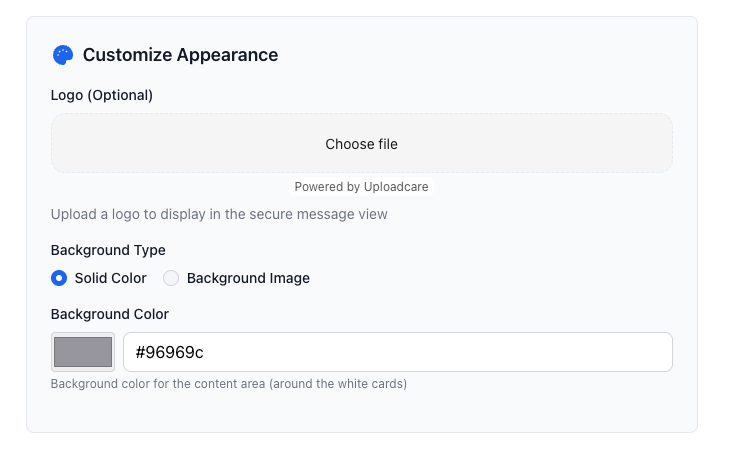Click the Choose file upload button

[x=361, y=144]
